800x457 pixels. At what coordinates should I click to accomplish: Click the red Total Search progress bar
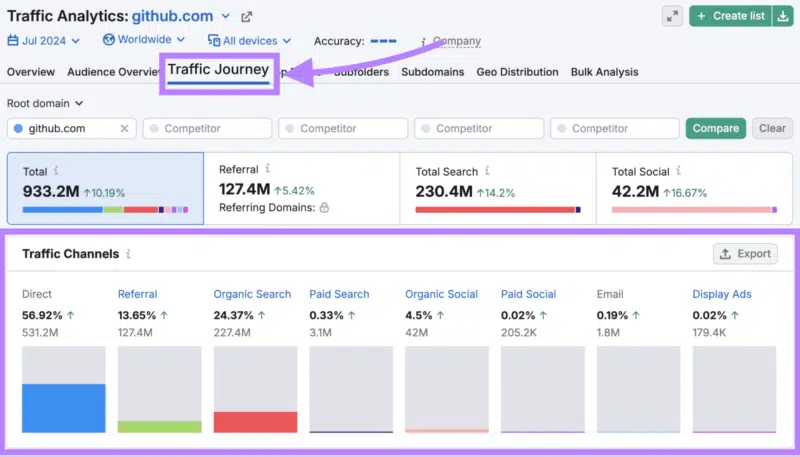[x=497, y=210]
